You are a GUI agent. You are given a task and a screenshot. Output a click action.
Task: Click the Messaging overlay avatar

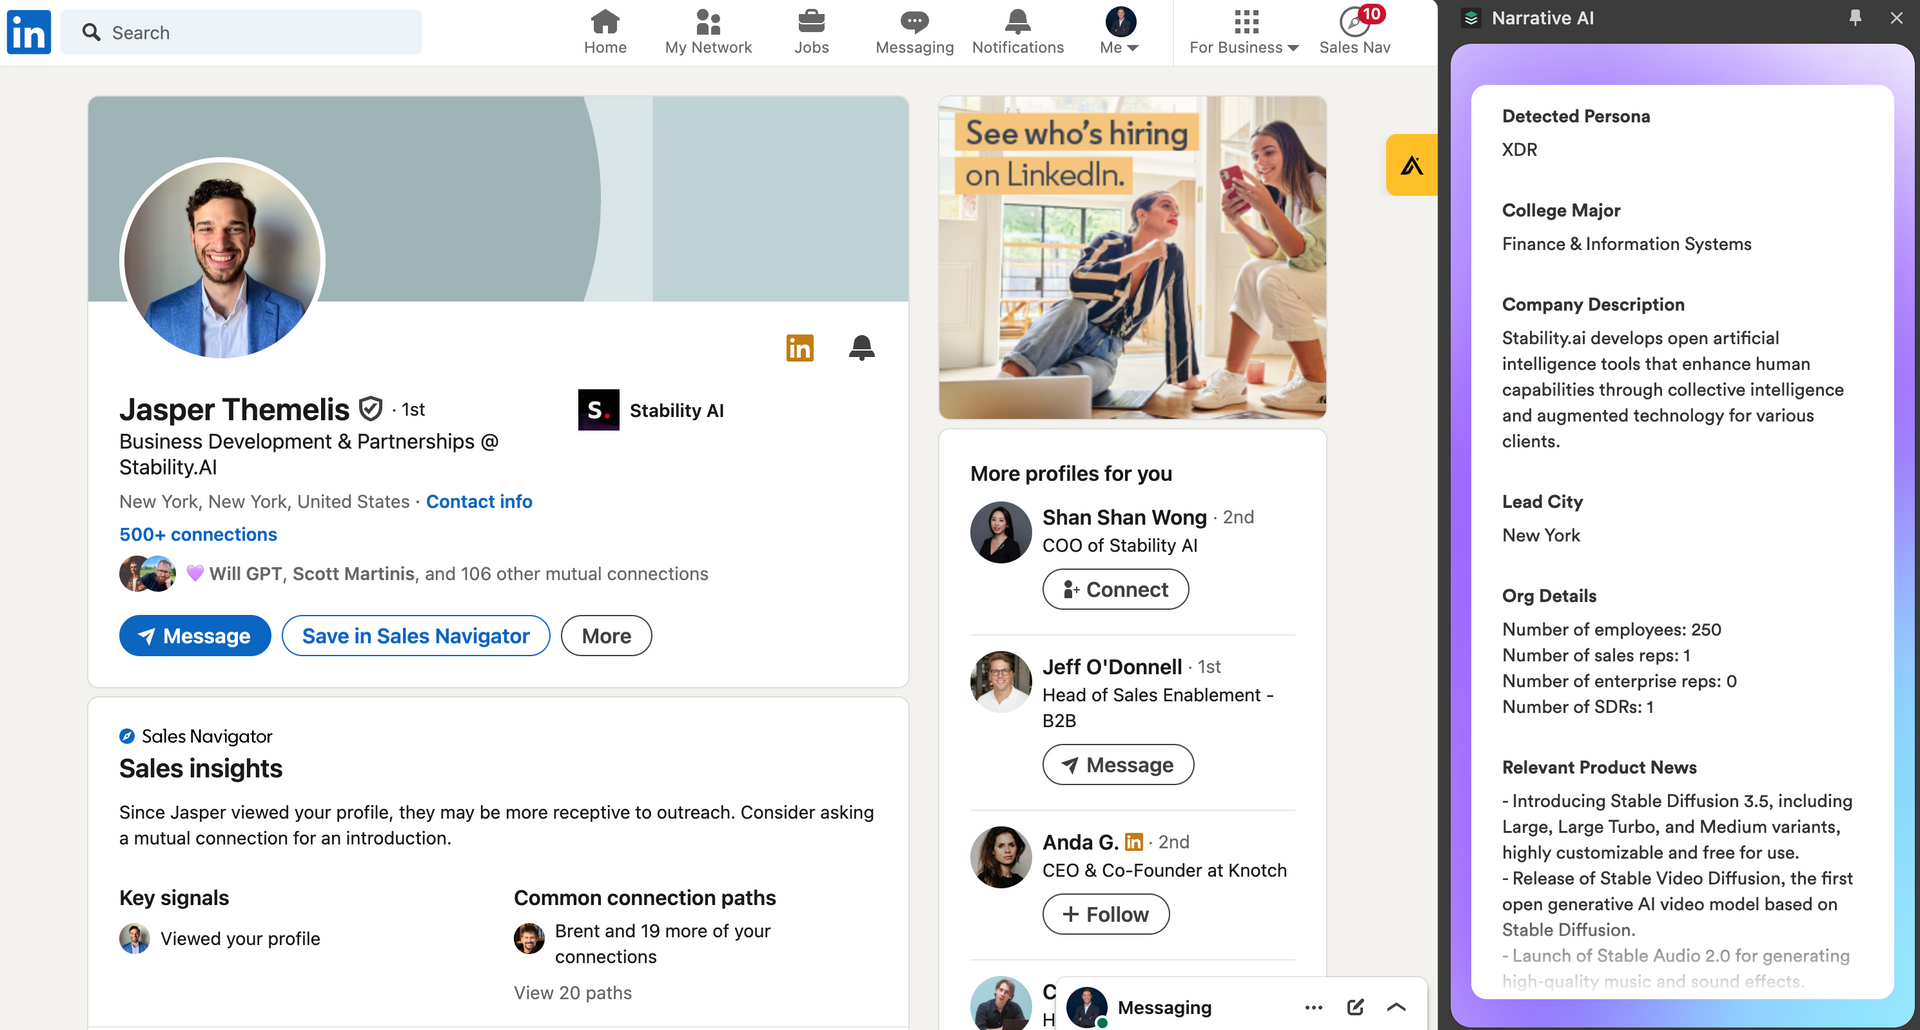point(1086,1007)
